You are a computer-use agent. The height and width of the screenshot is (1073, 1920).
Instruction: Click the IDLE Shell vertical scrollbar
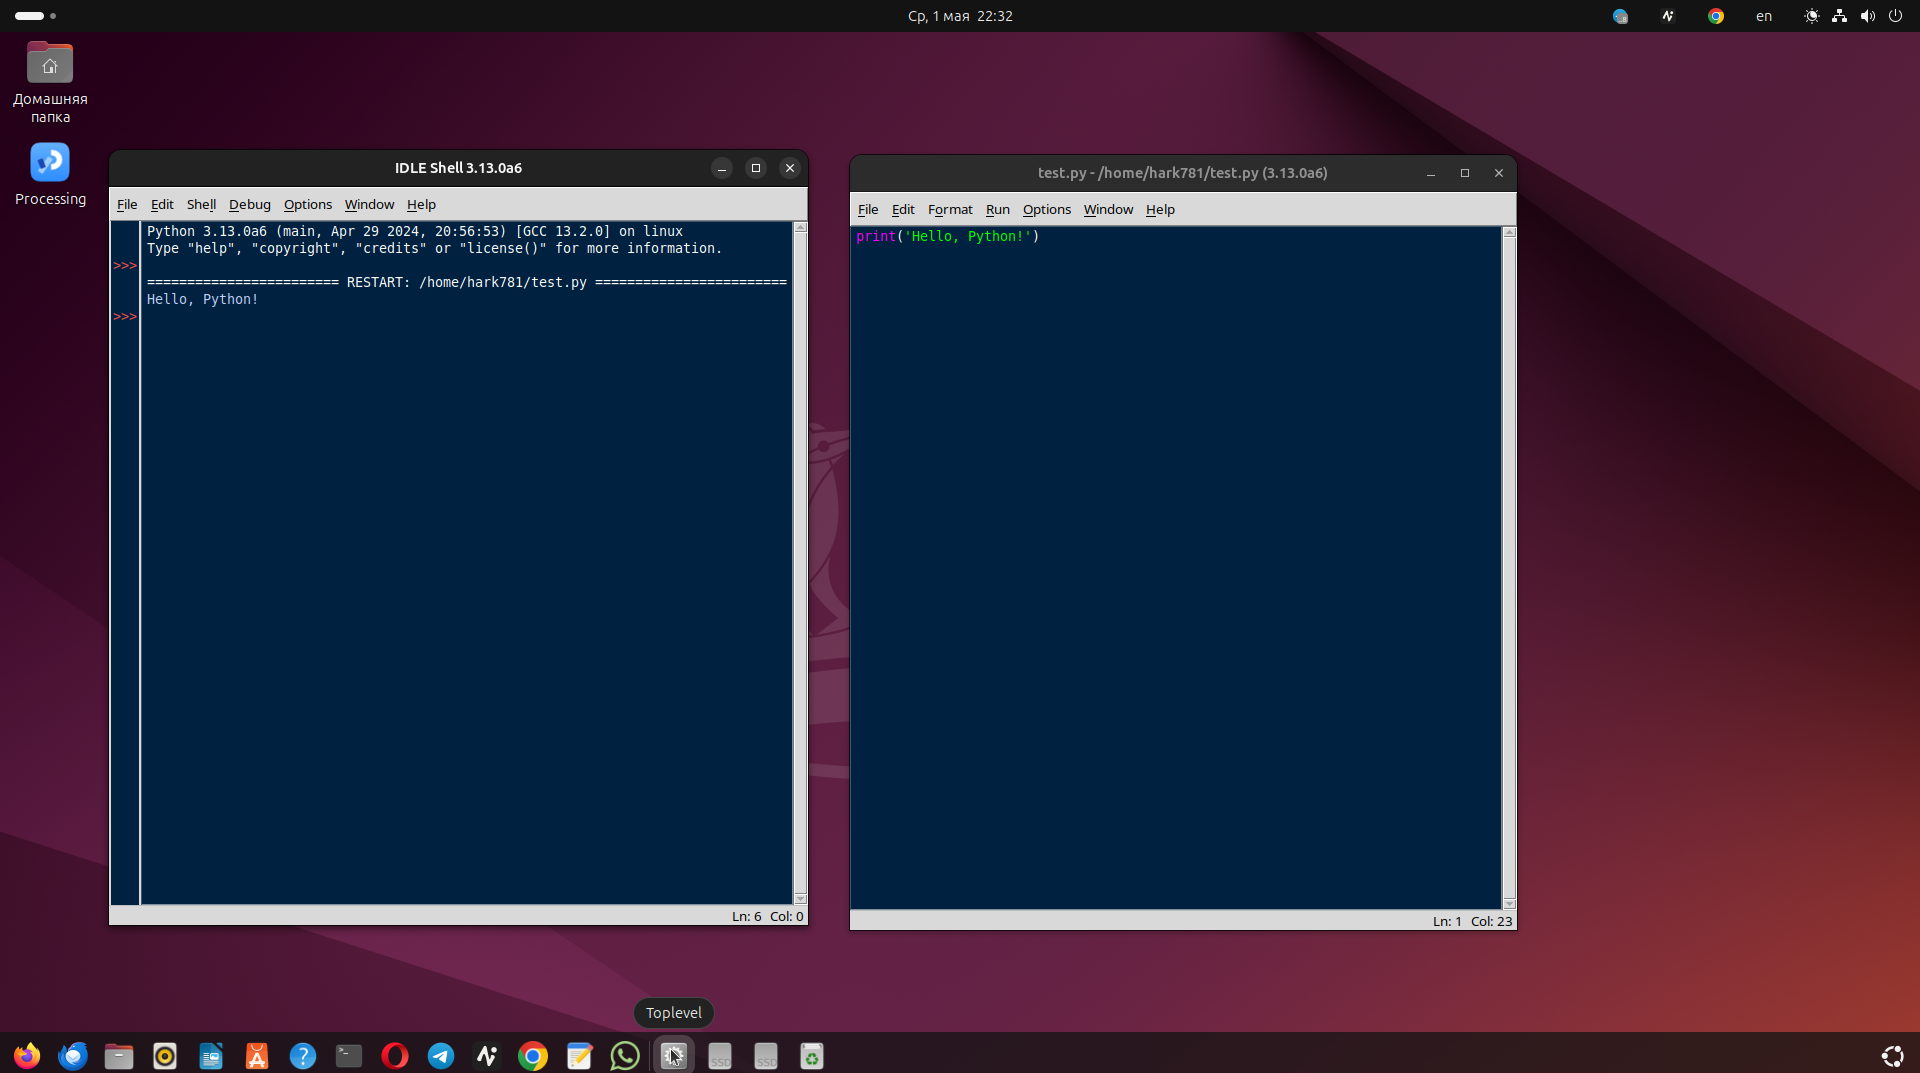point(800,563)
